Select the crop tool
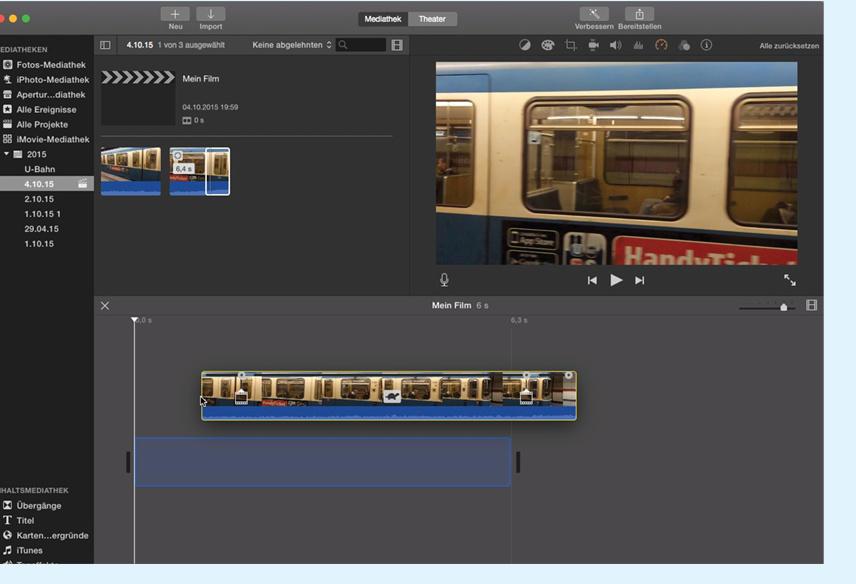 pos(570,45)
